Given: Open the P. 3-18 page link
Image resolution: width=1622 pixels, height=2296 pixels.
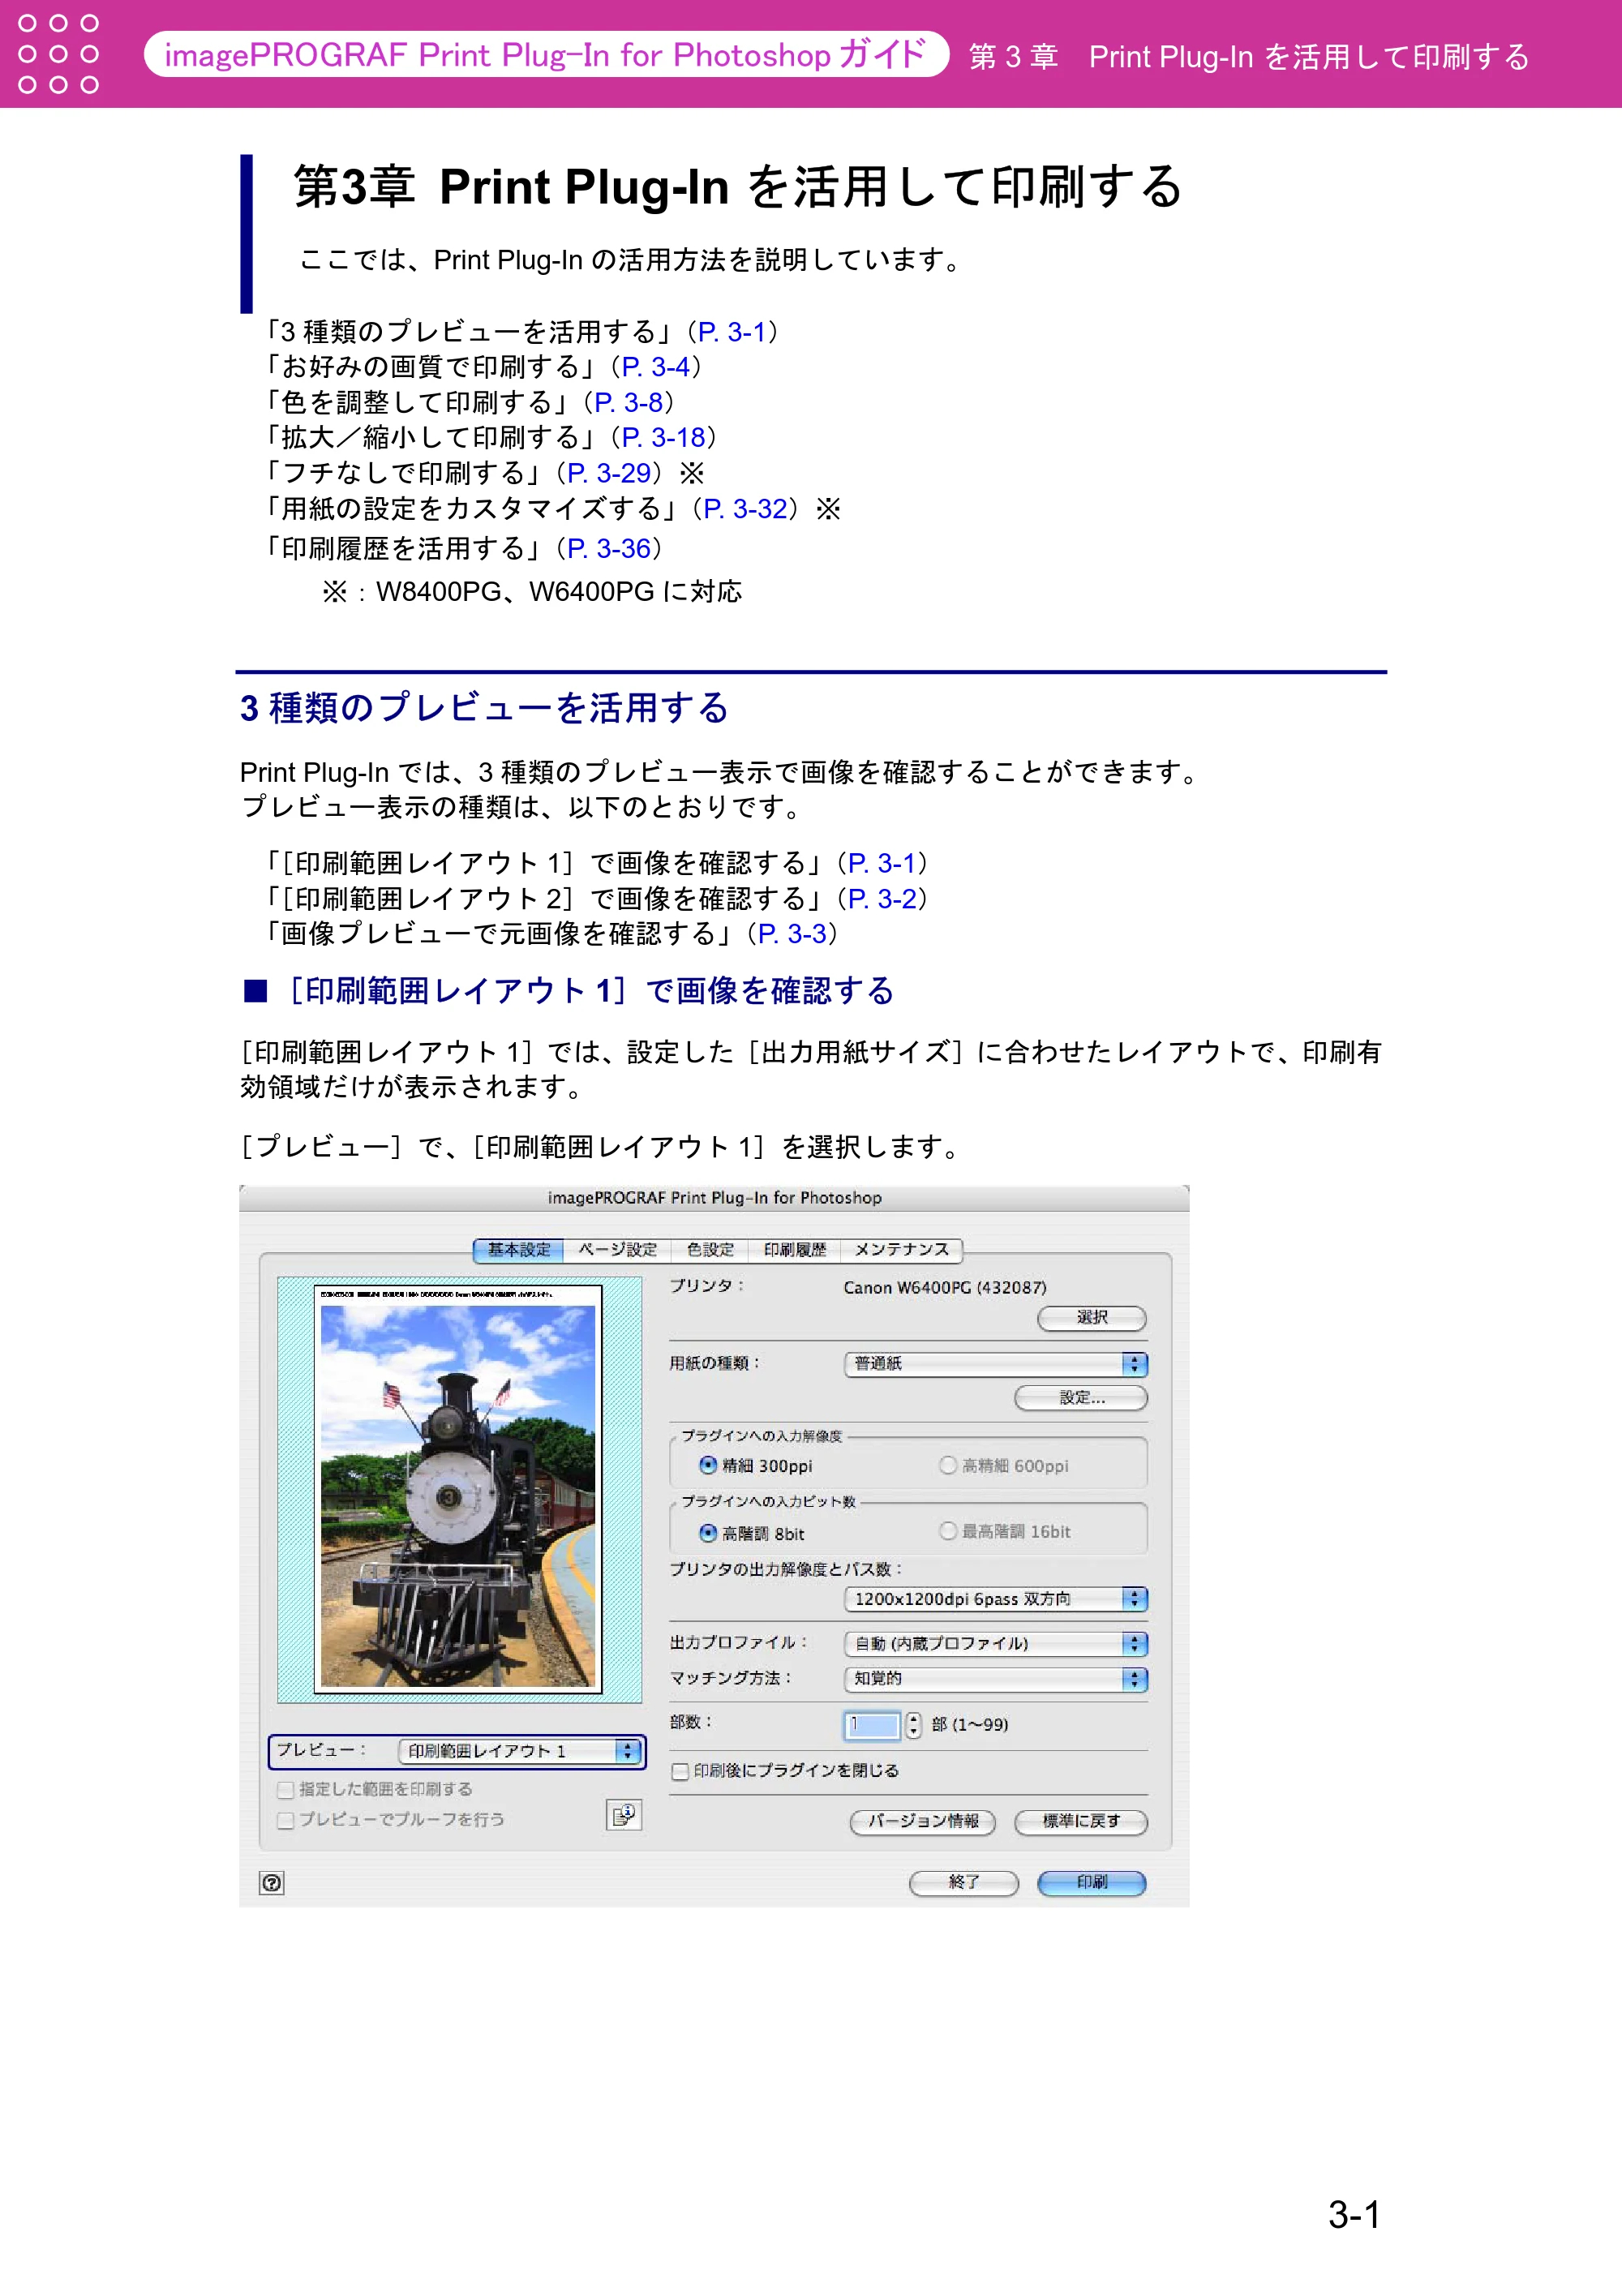Looking at the screenshot, I should click(663, 437).
